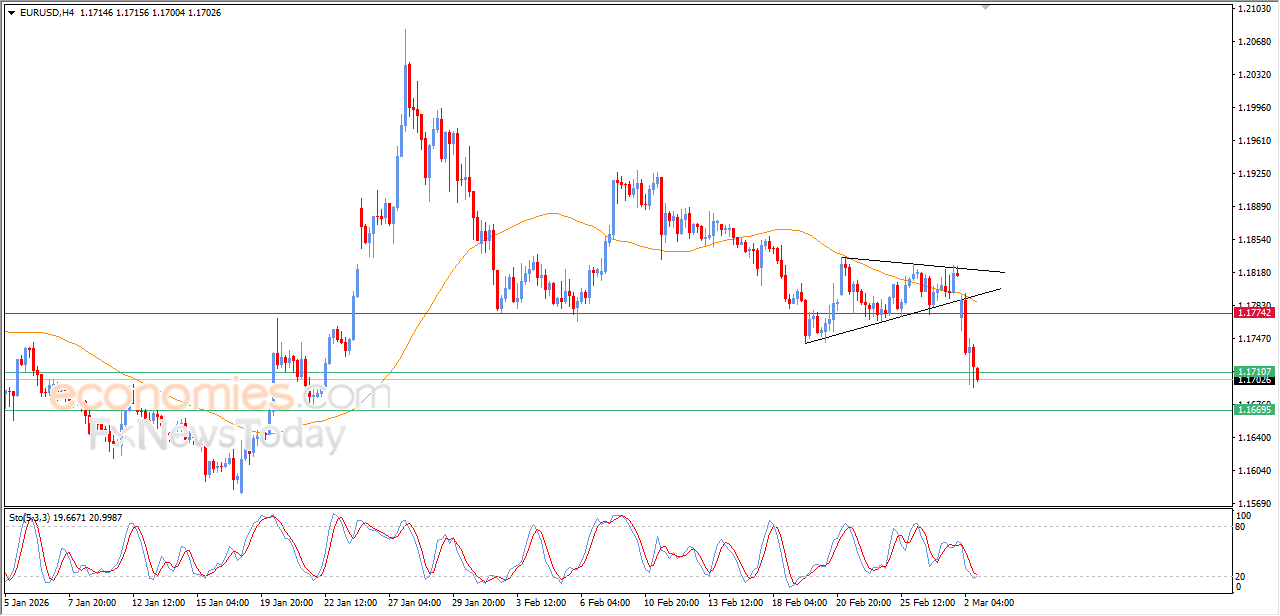Click the black 1.17026 current price tag
The height and width of the screenshot is (616, 1280).
[x=1253, y=380]
